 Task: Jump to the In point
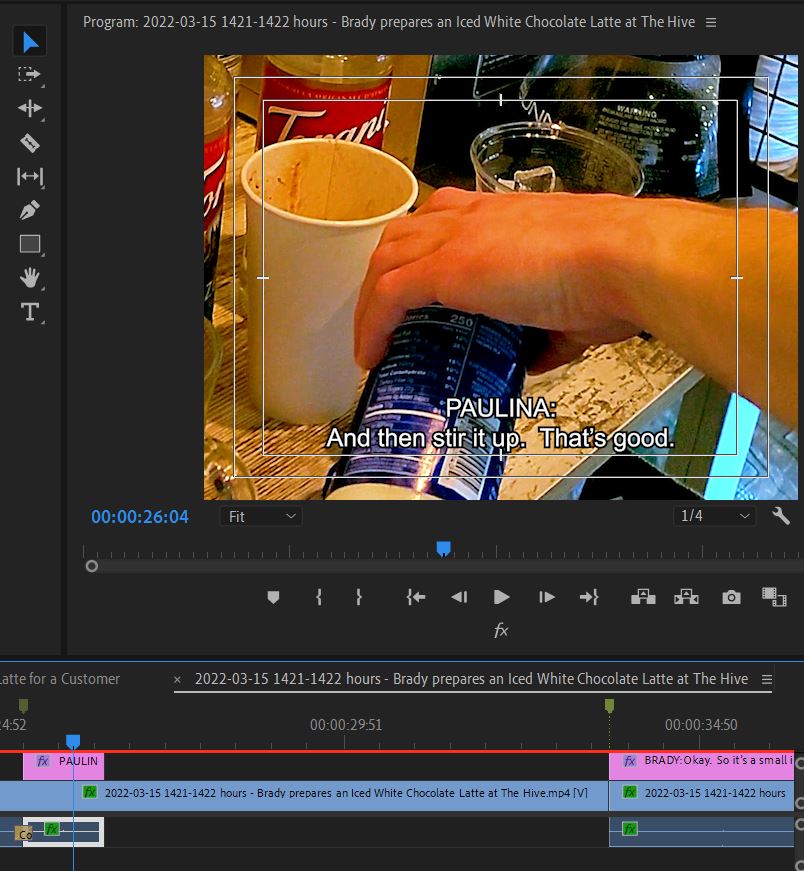(x=416, y=597)
